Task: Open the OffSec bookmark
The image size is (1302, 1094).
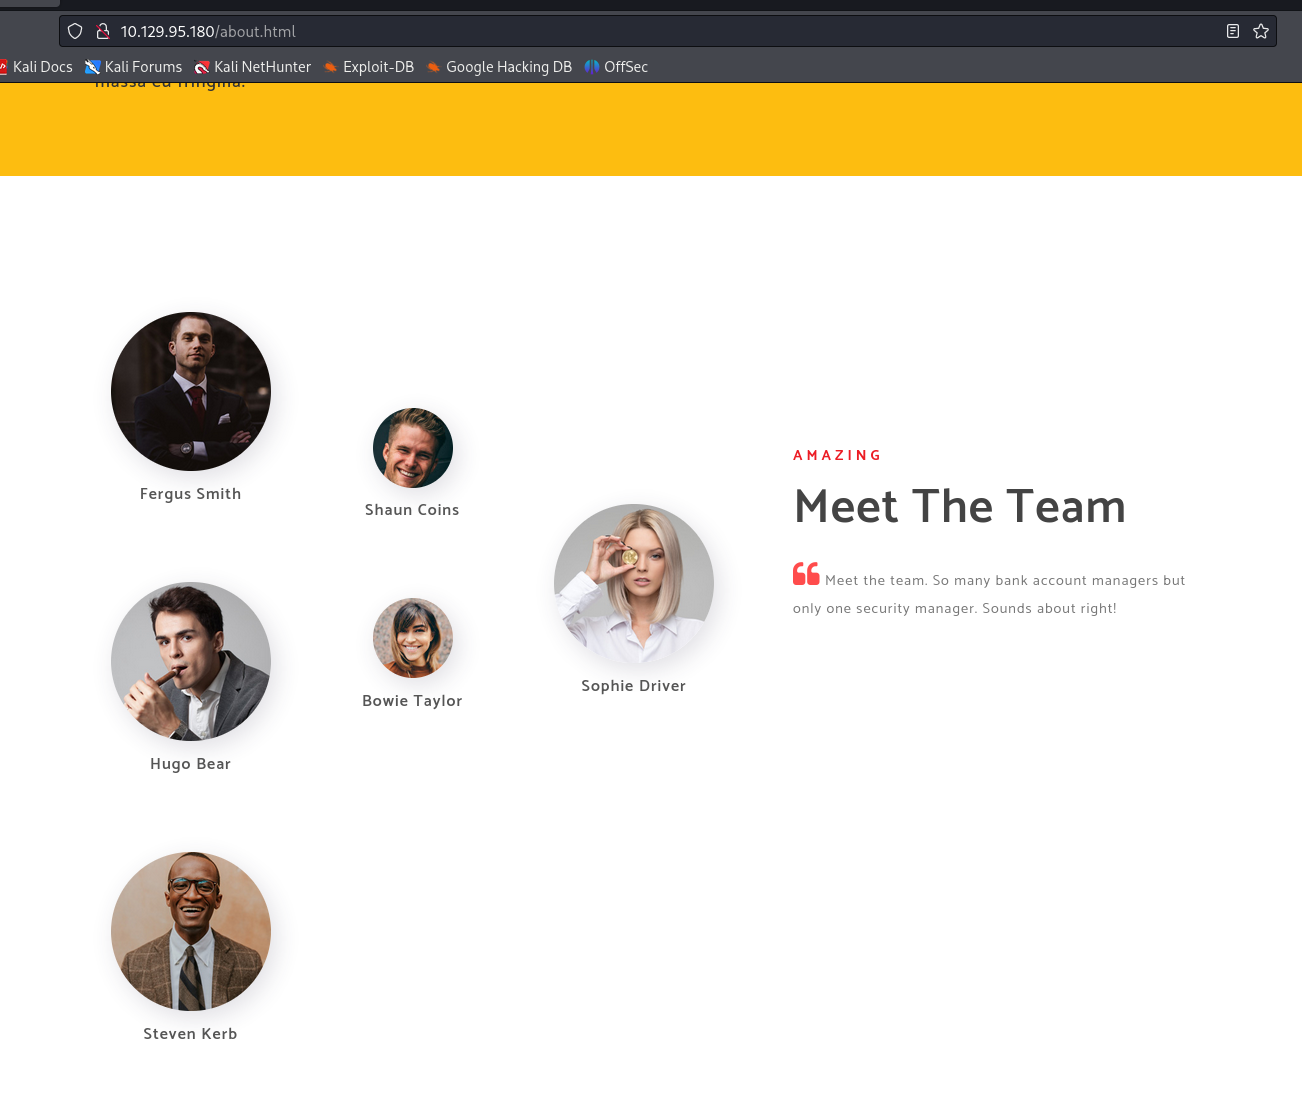Action: 616,67
